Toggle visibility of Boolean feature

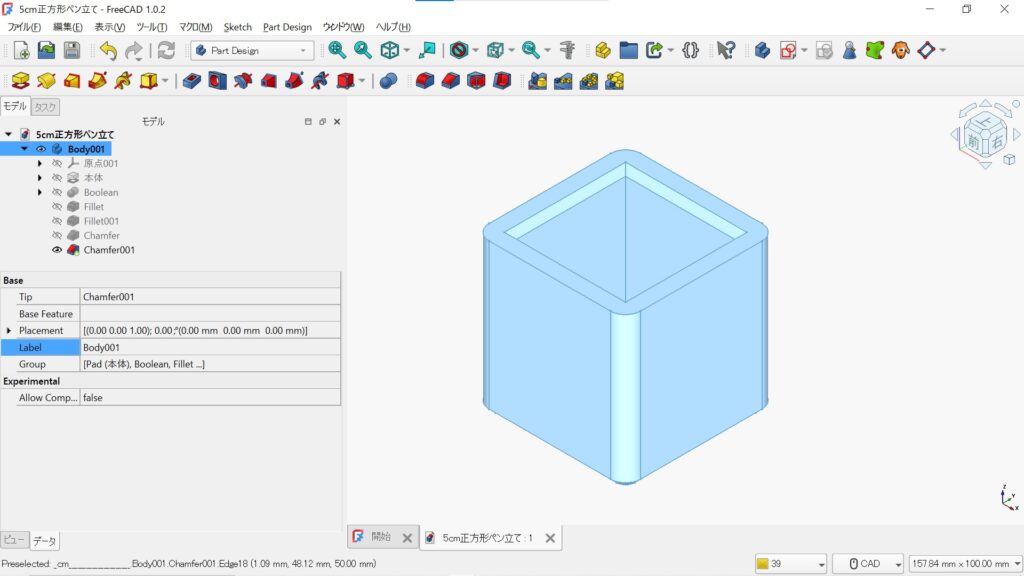[x=57, y=192]
